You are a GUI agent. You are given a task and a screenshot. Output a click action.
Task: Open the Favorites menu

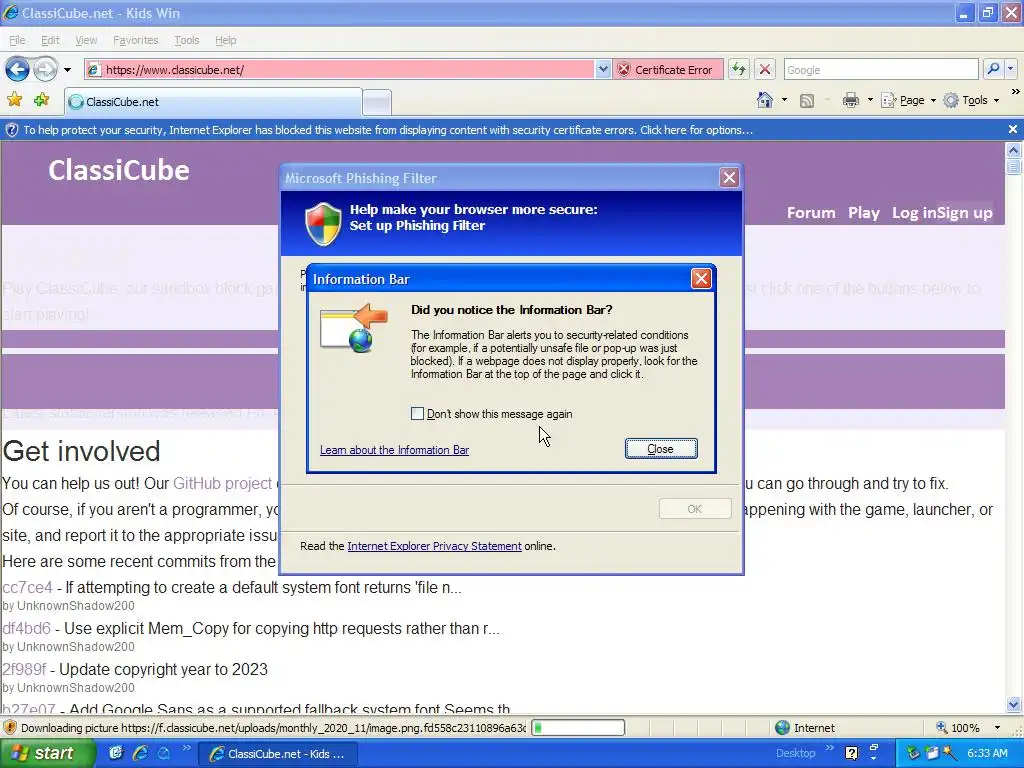click(x=136, y=40)
